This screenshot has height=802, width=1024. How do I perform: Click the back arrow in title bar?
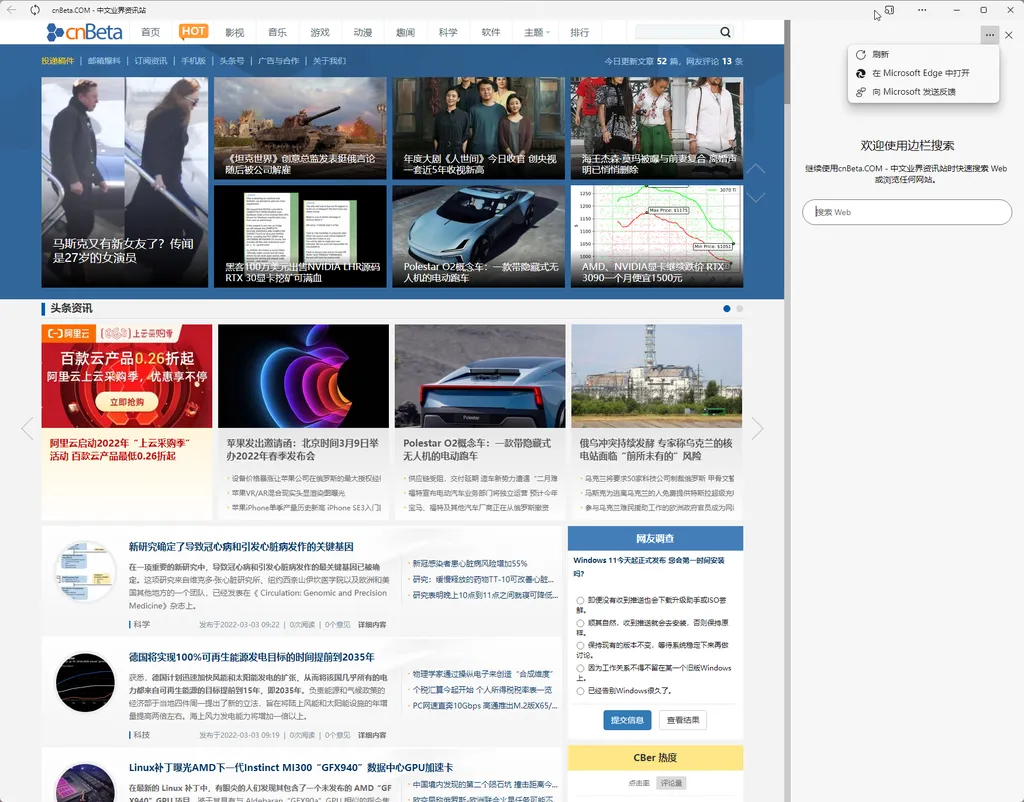[12, 9]
